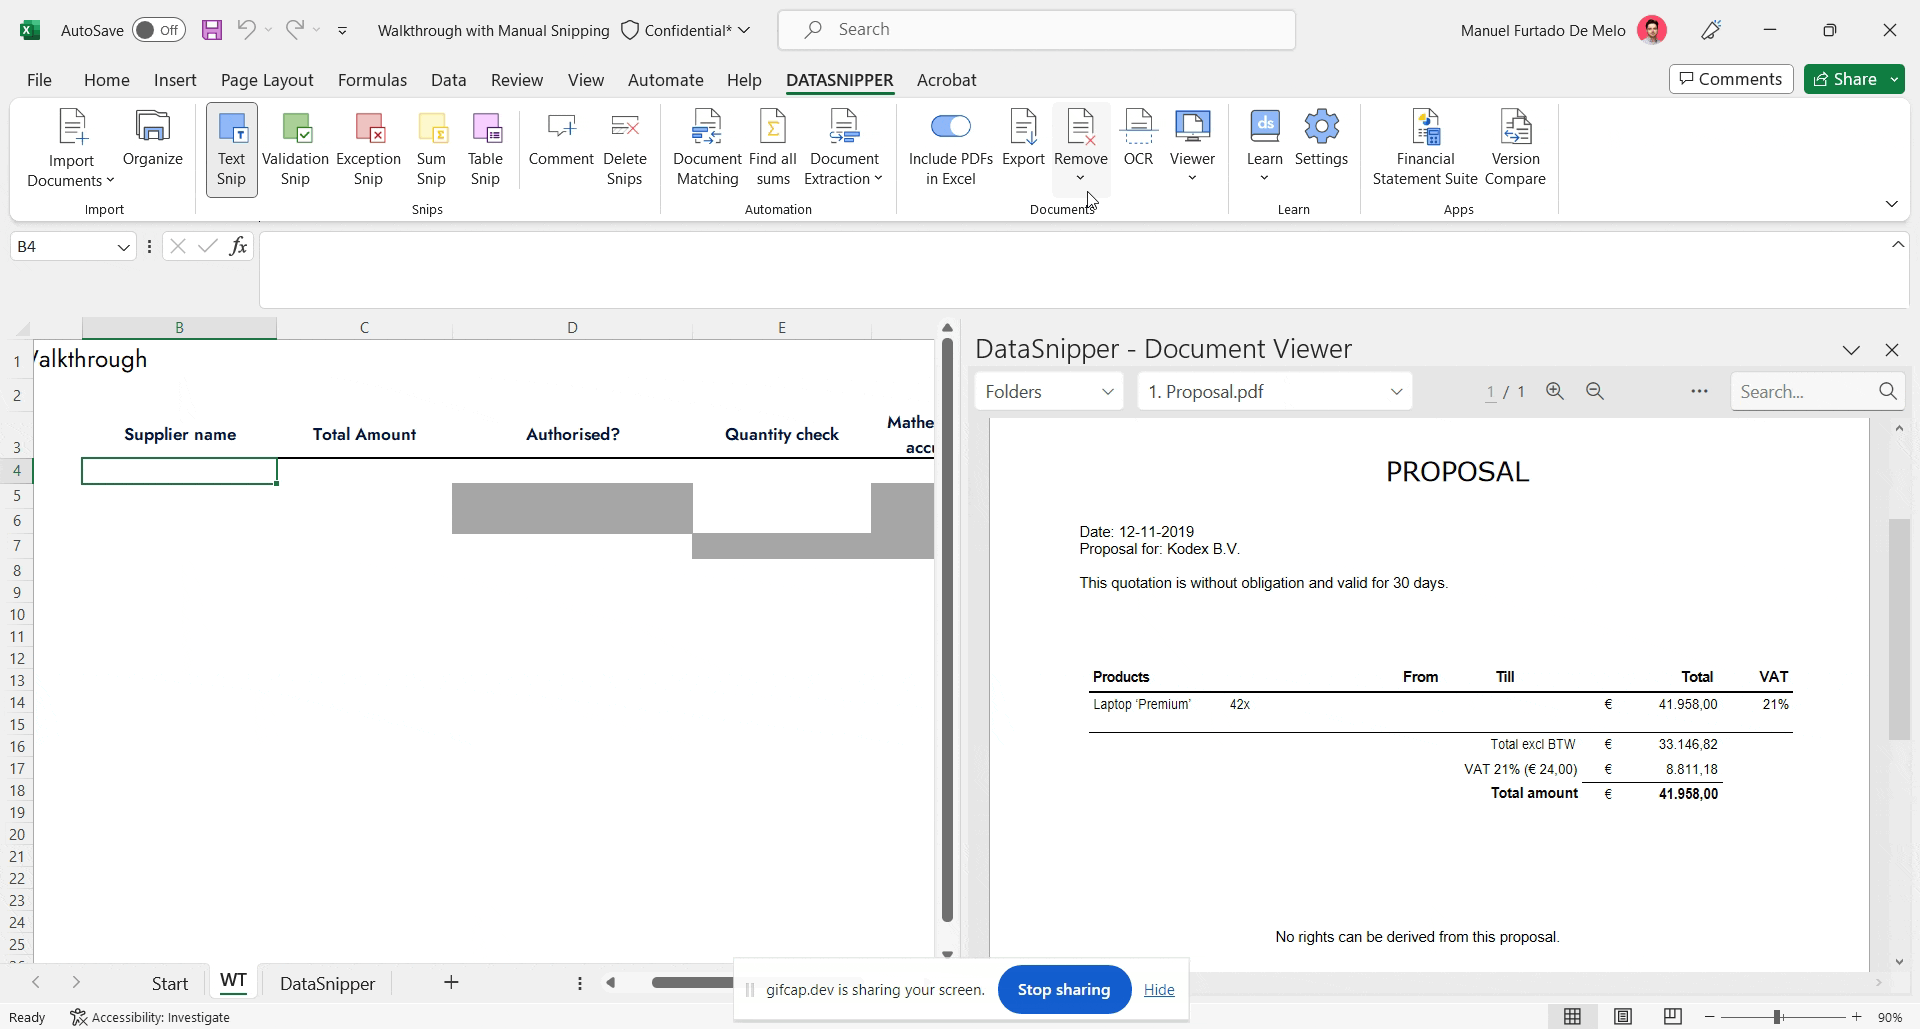Run Document Matching from the ribbon
Screen dimensions: 1920x1029
click(707, 148)
